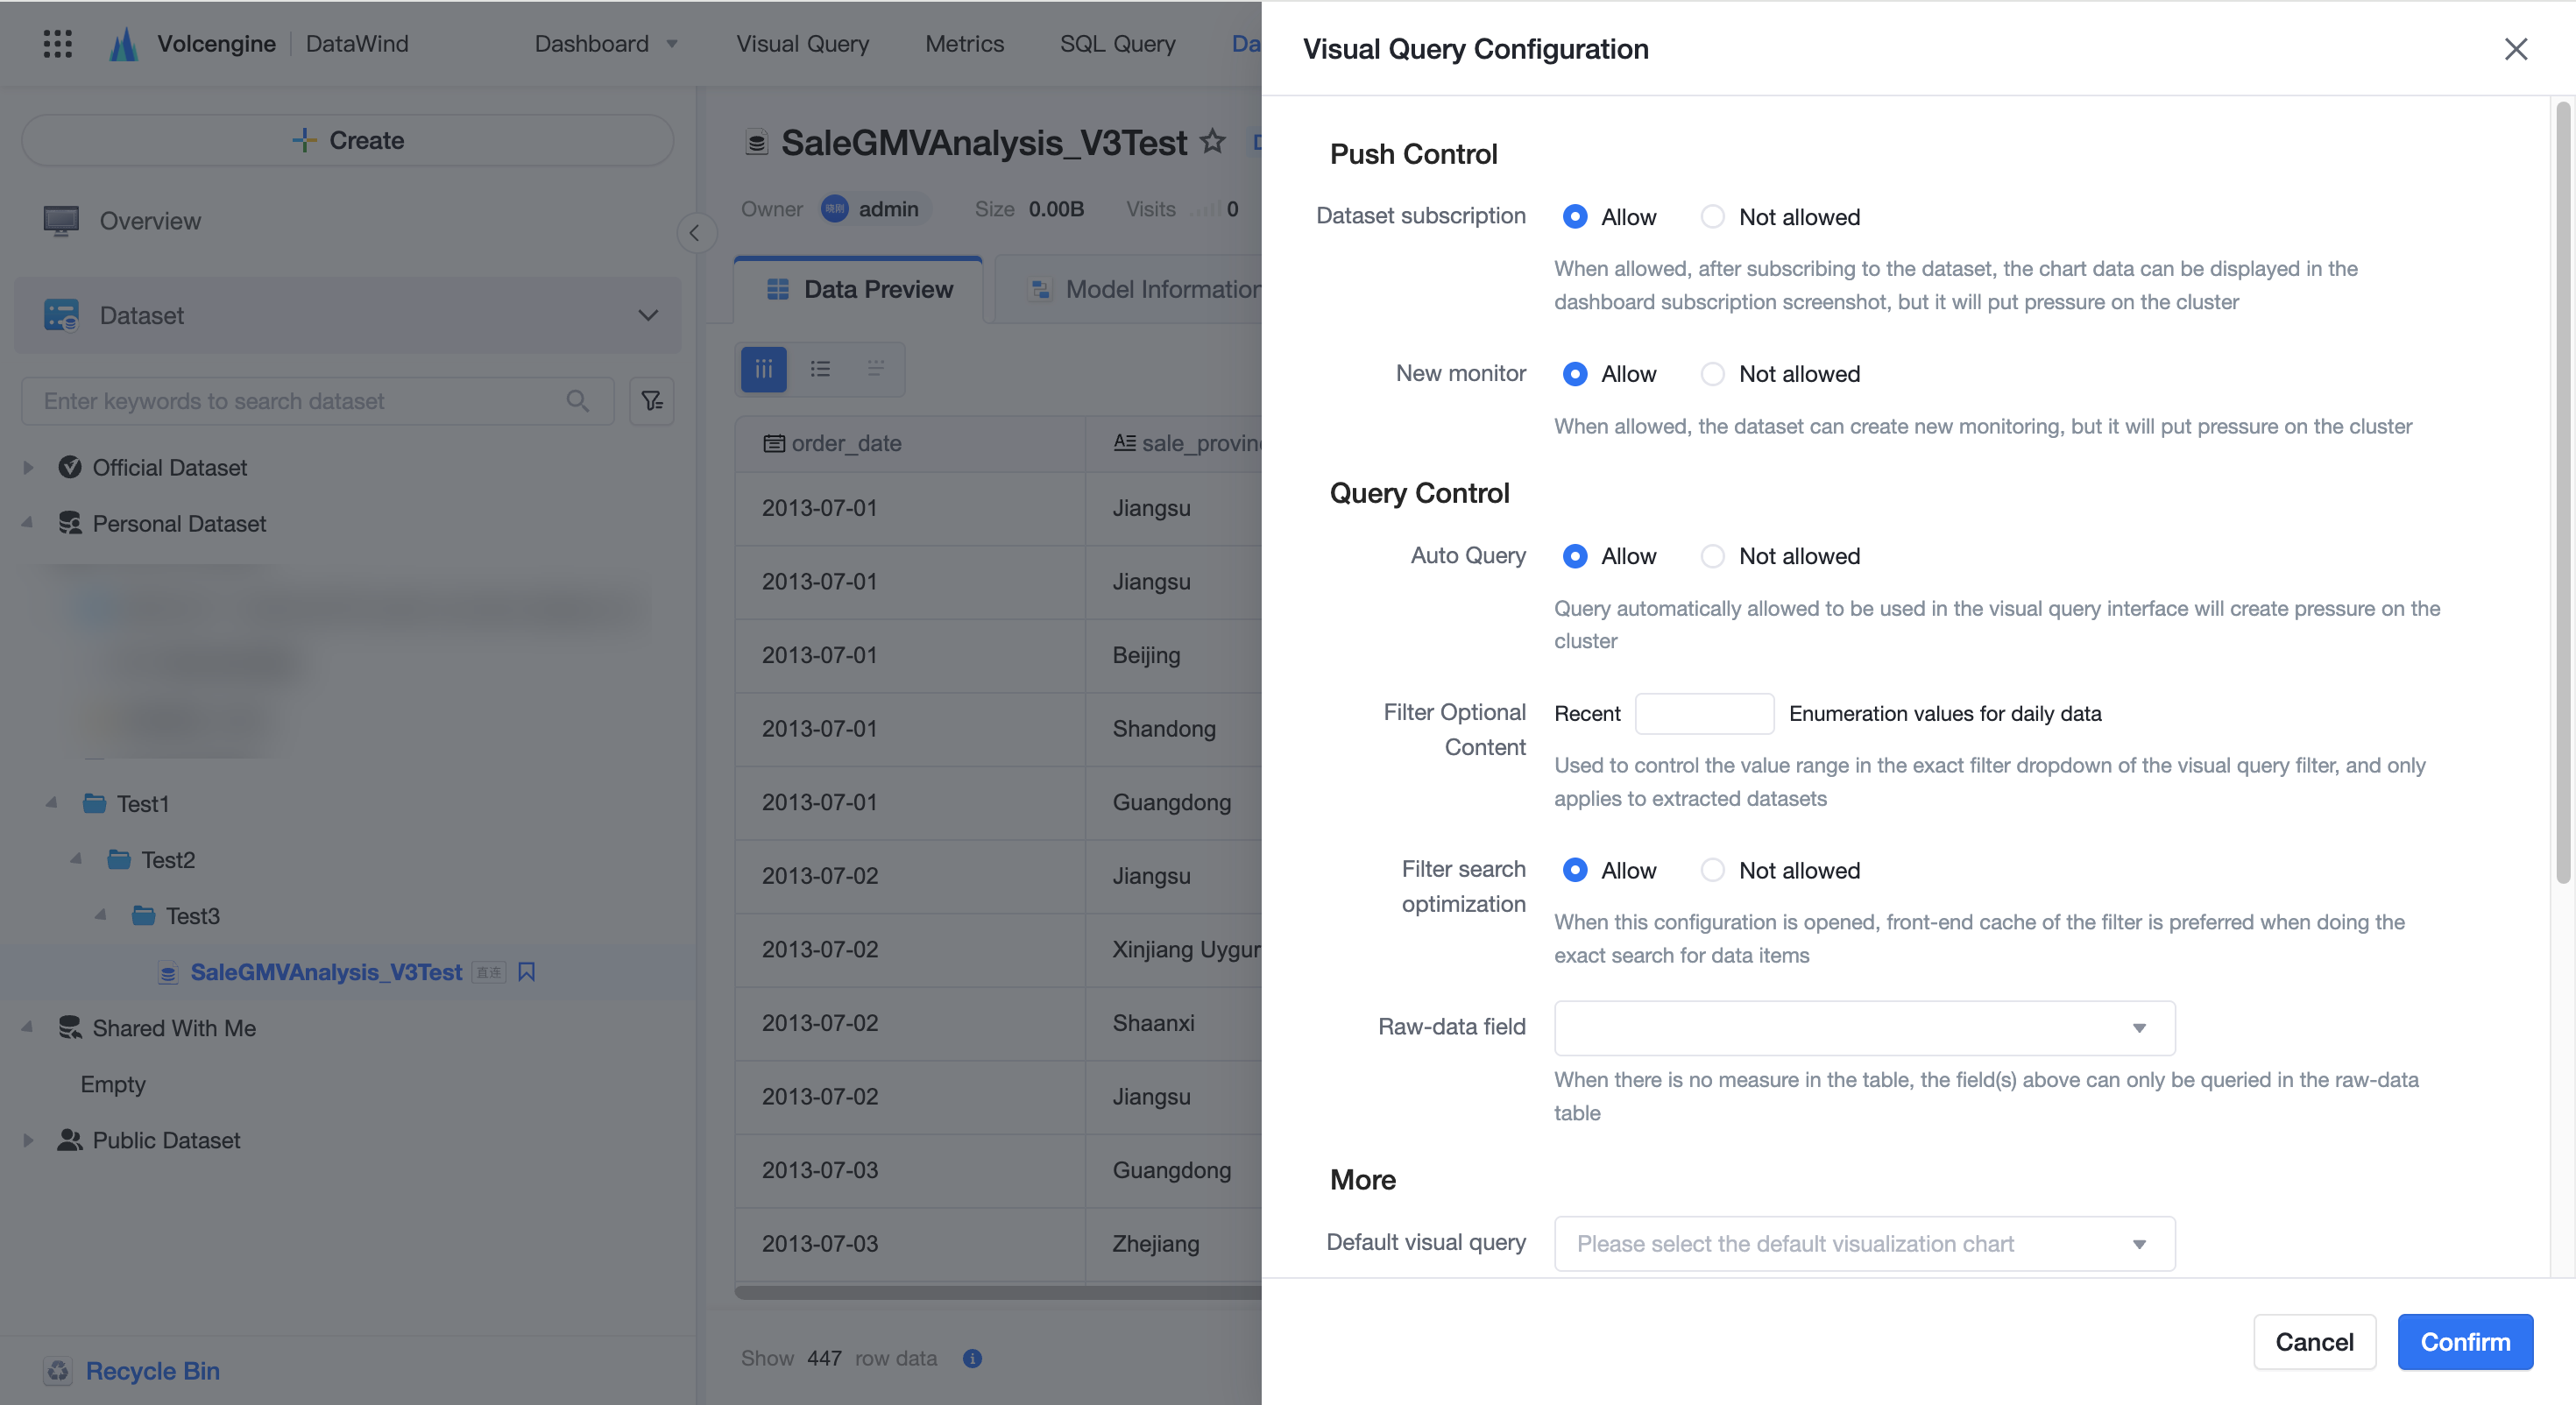
Task: Star the SaleGMVAnalysis_V3Test dataset
Action: click(x=1213, y=142)
